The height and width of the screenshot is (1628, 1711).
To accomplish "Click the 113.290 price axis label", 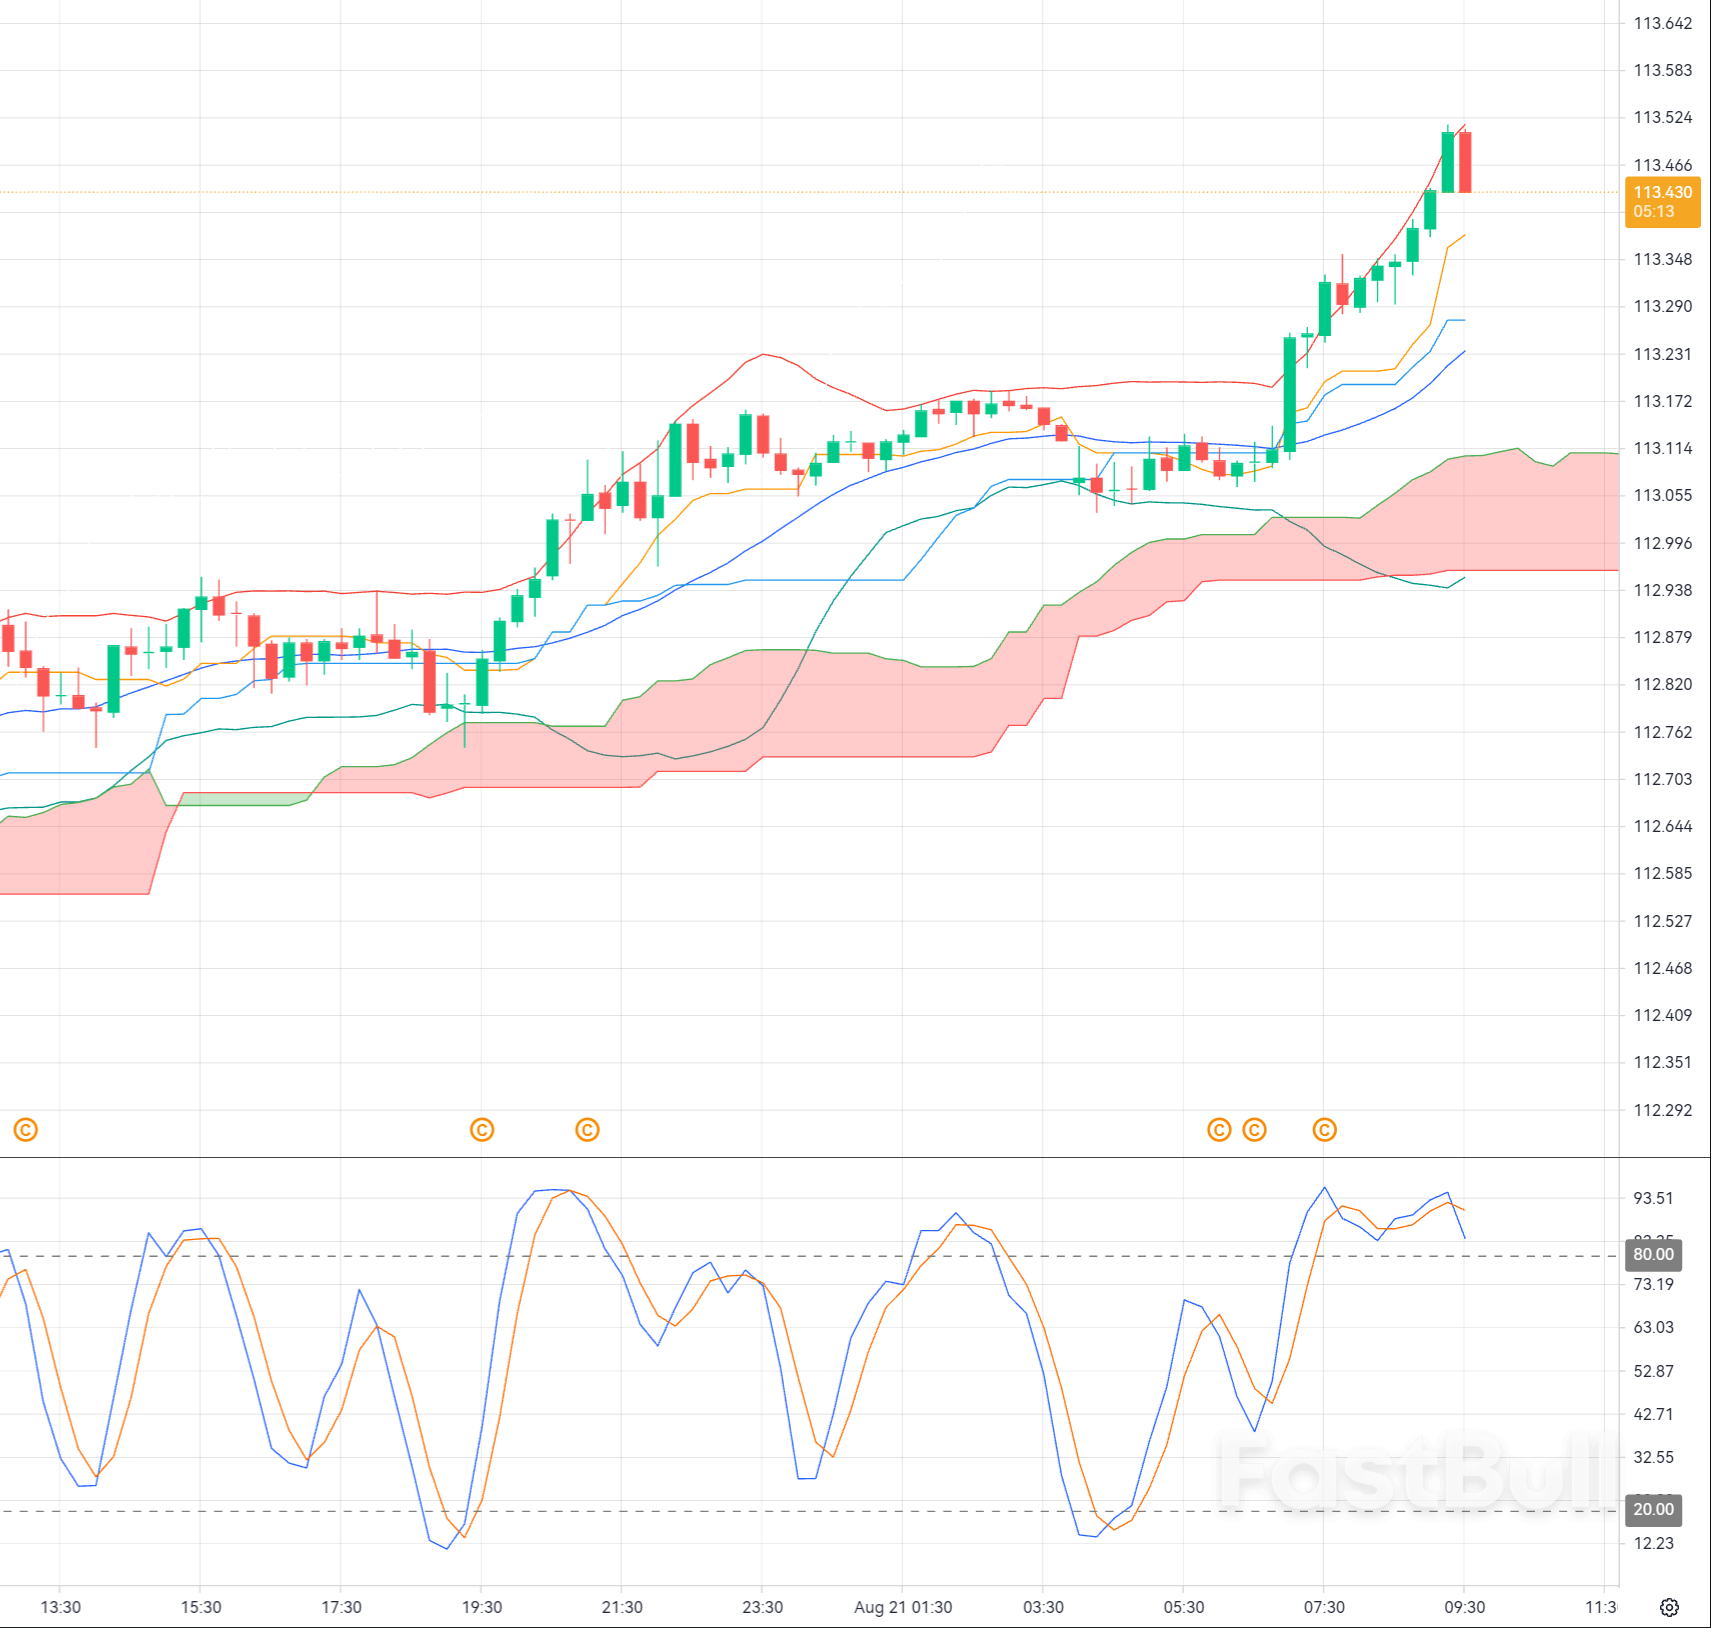I will (x=1663, y=306).
